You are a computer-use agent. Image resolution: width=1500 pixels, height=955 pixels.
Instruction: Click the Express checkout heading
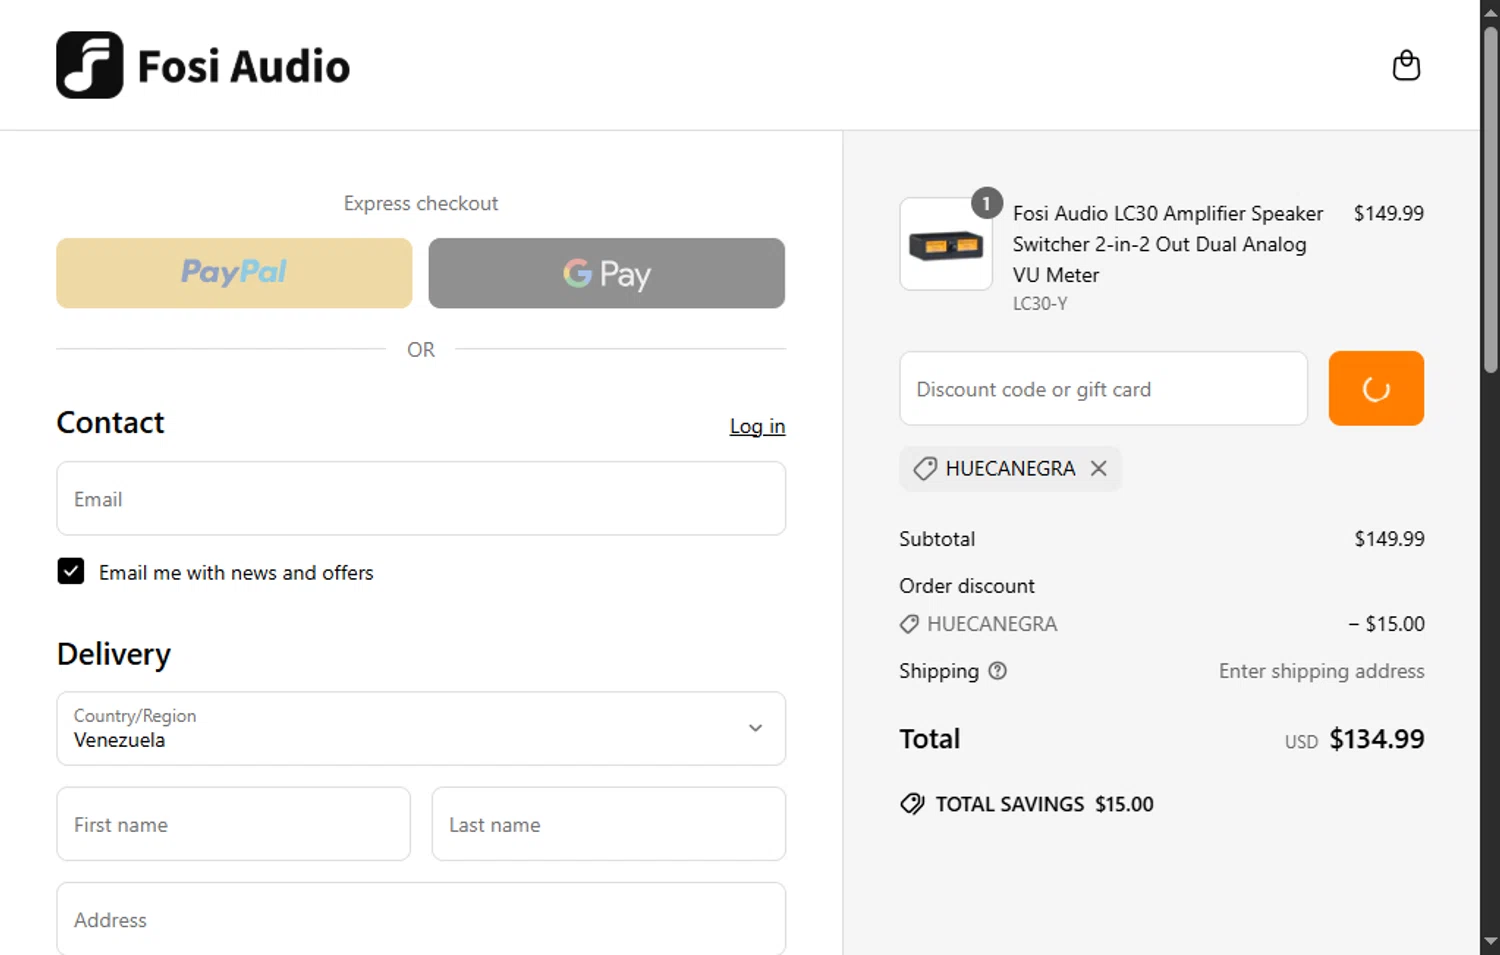tap(421, 203)
